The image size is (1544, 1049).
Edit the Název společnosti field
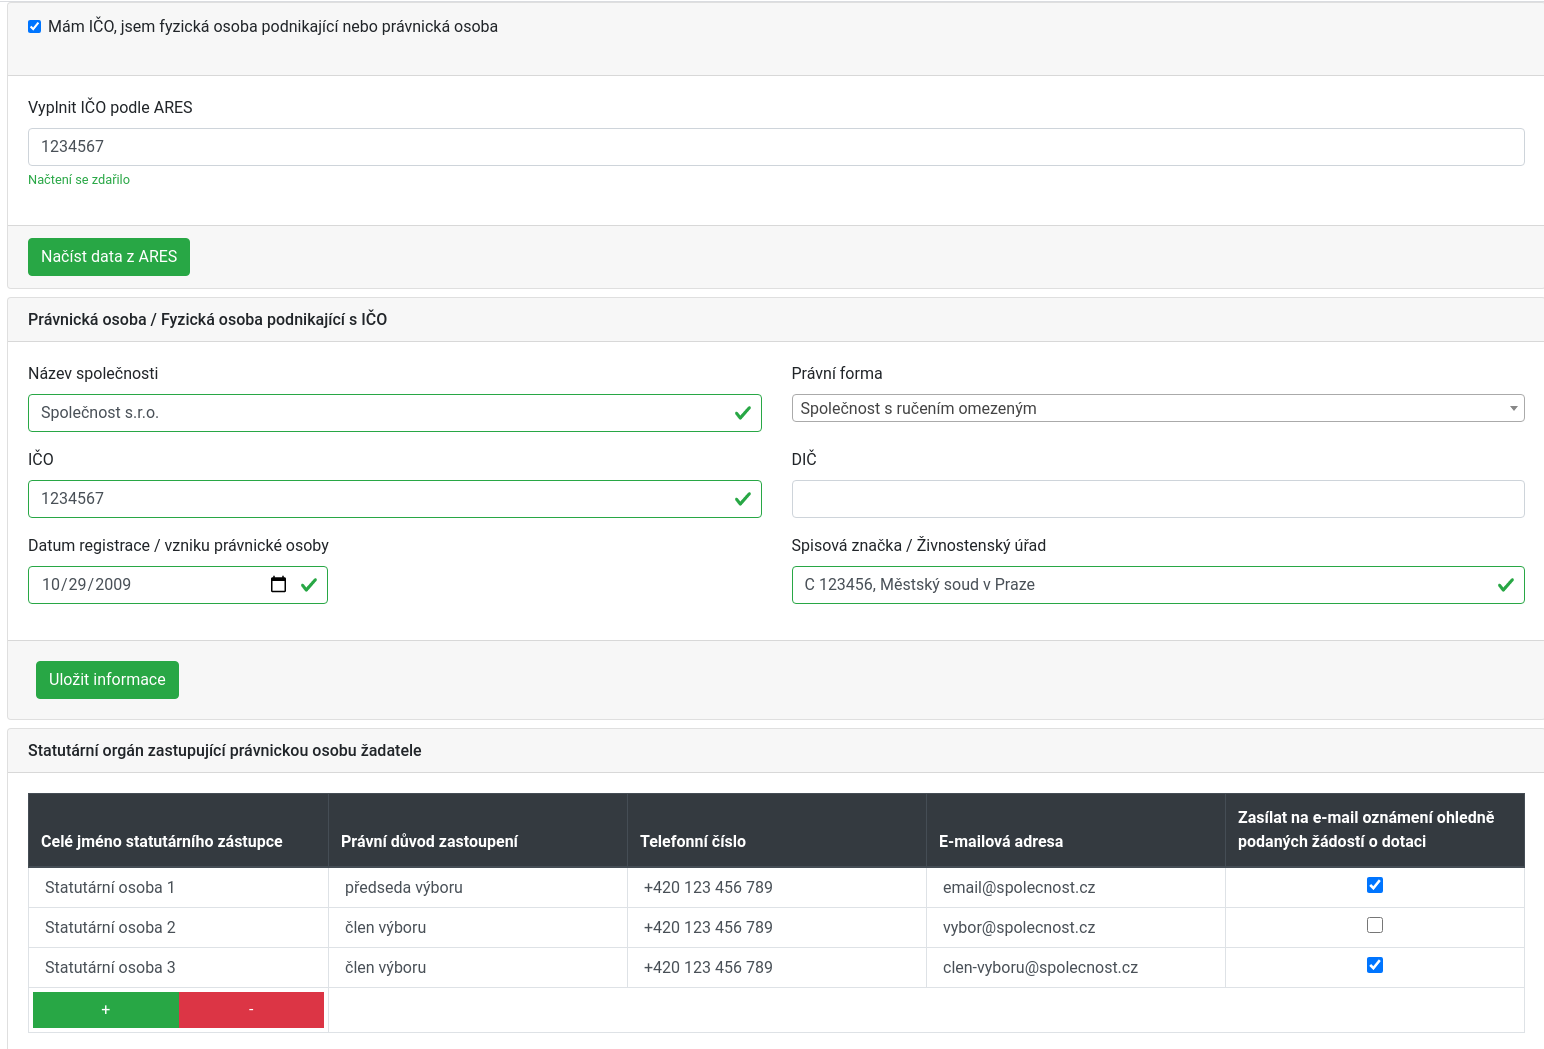click(x=380, y=413)
